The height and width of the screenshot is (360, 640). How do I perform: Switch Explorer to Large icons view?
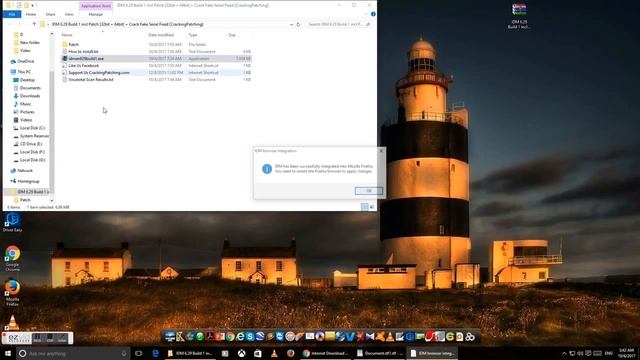372,207
